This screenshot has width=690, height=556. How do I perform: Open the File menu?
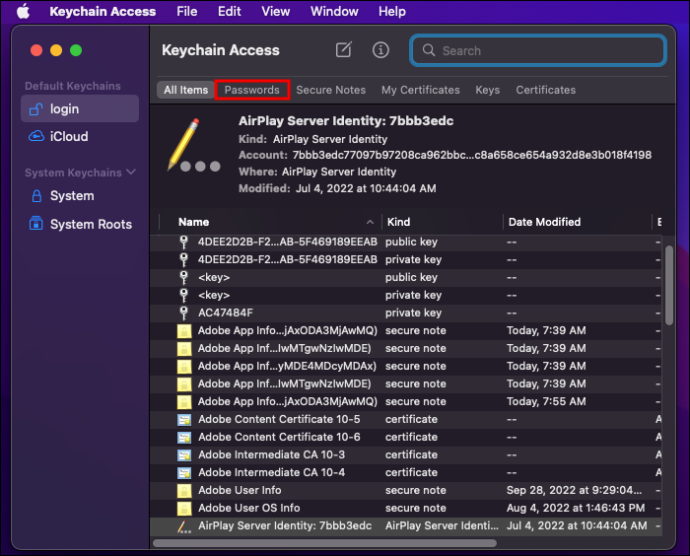[x=187, y=11]
